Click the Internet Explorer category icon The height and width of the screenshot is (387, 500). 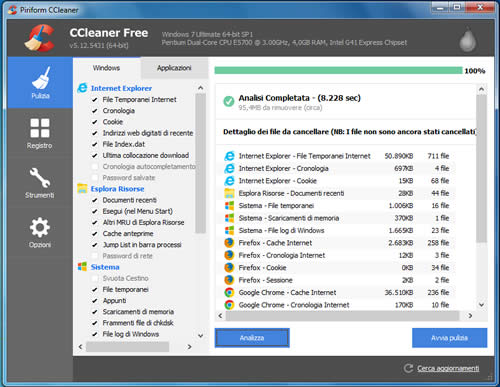coord(82,88)
